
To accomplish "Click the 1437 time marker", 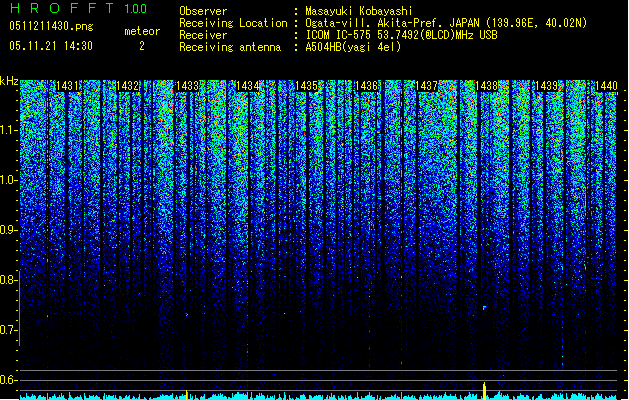I will click(426, 86).
